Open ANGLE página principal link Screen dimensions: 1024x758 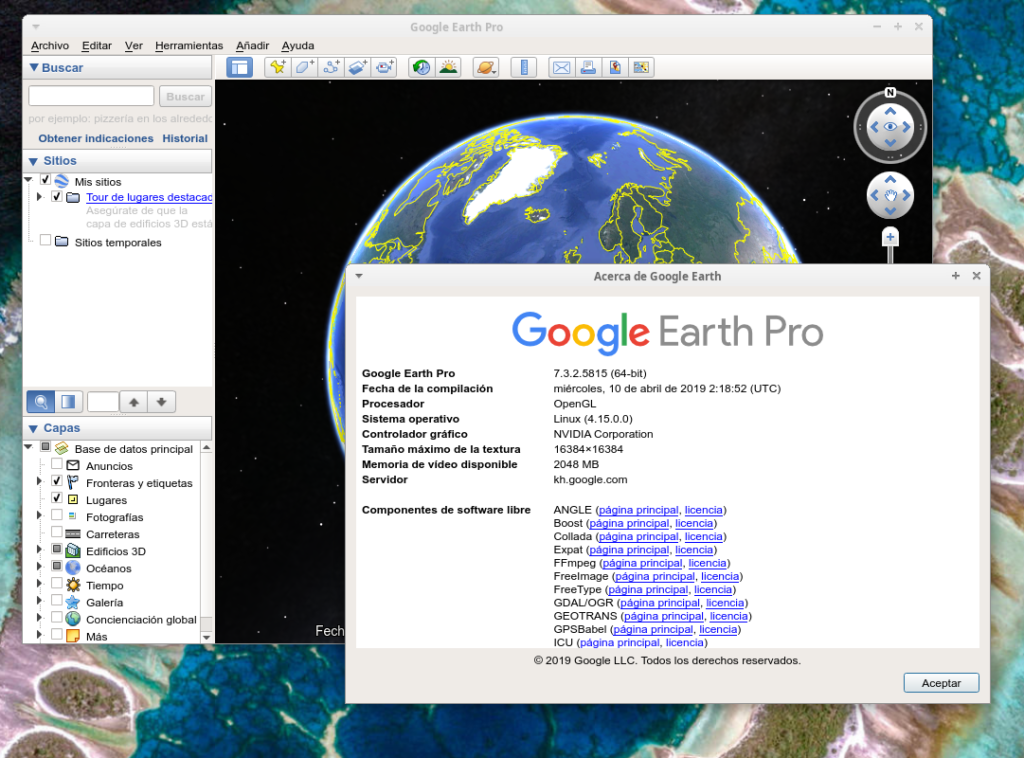tap(638, 510)
